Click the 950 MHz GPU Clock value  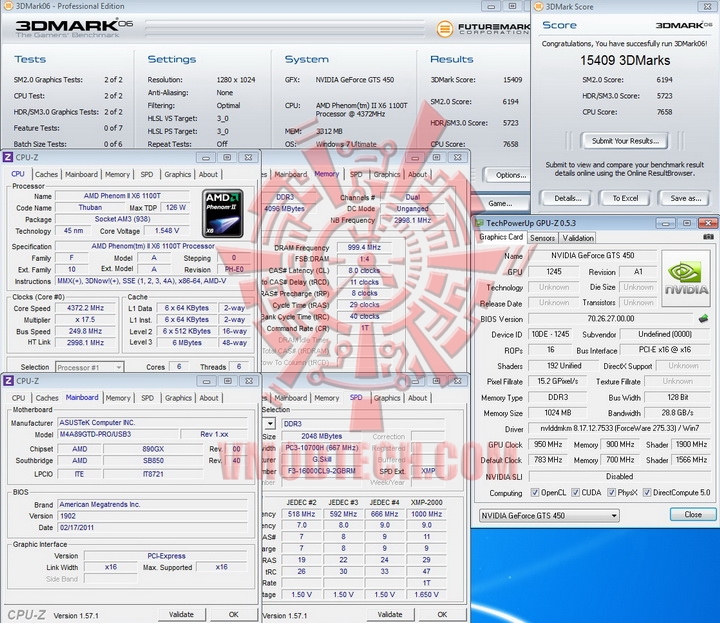coord(548,444)
